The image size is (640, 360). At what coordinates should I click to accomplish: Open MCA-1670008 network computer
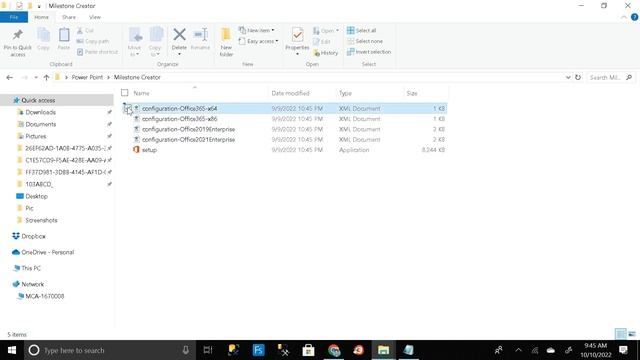44,296
